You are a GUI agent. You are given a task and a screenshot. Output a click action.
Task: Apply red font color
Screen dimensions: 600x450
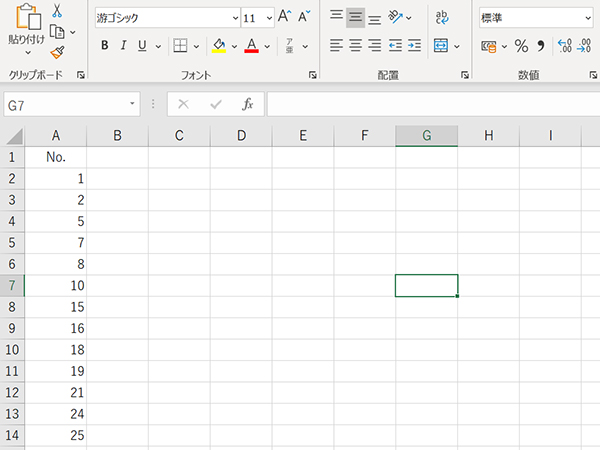(251, 46)
